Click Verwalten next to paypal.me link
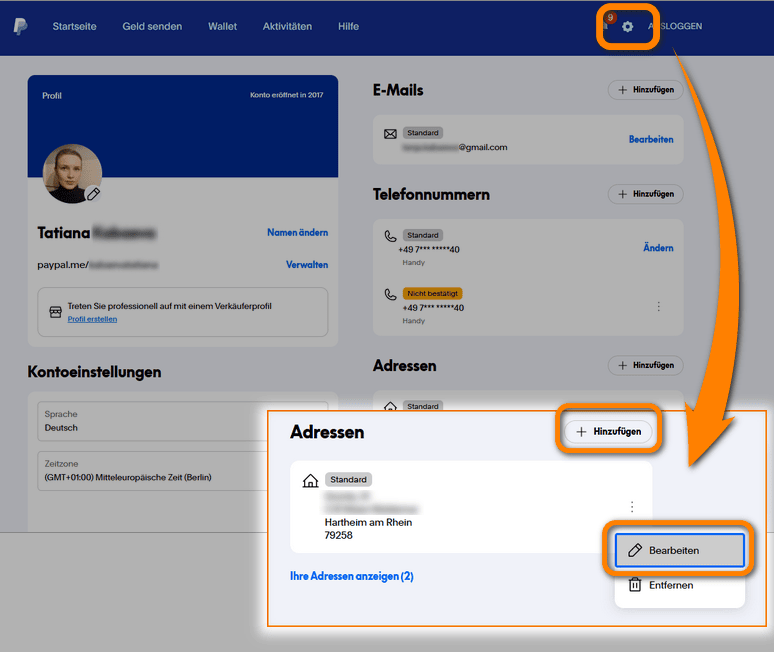This screenshot has height=652, width=774. pos(307,265)
